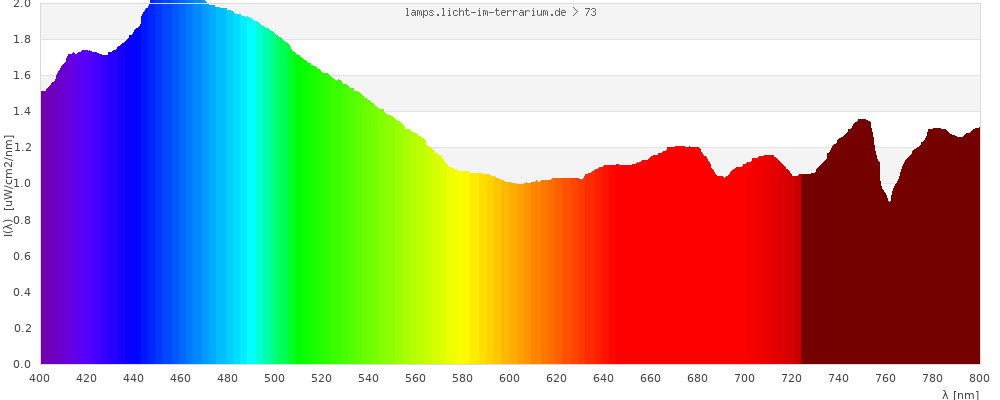
Task: Click the 400 label on the wavelength axis
Action: 40,378
